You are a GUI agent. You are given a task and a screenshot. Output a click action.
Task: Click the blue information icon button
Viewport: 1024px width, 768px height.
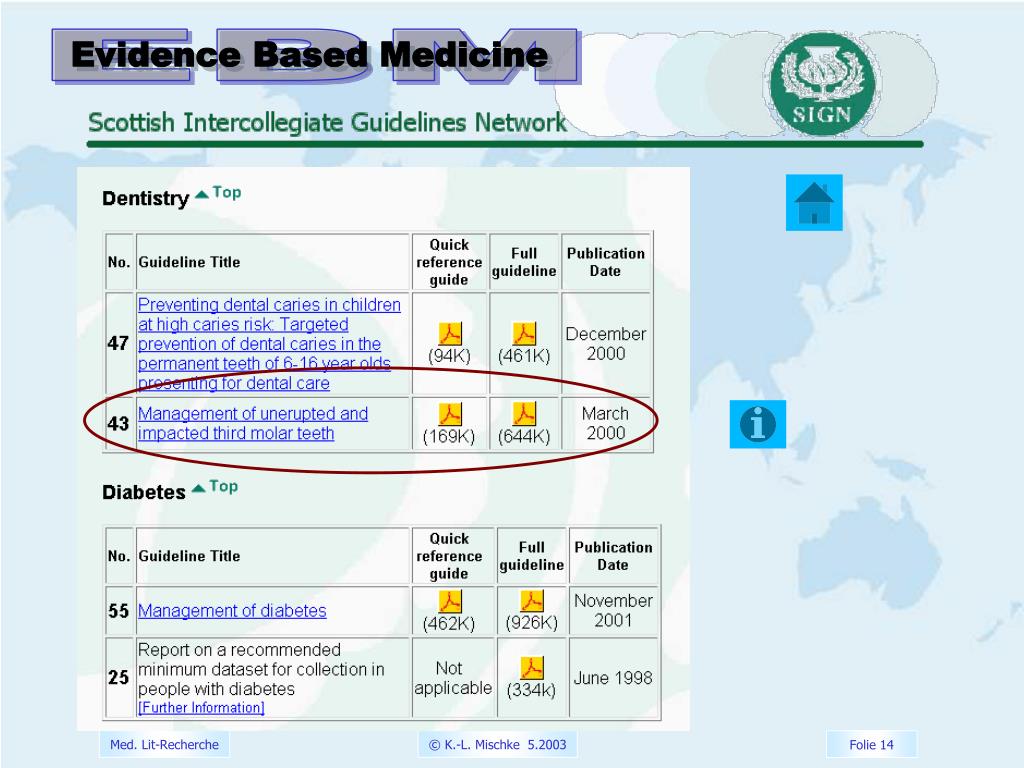[758, 424]
